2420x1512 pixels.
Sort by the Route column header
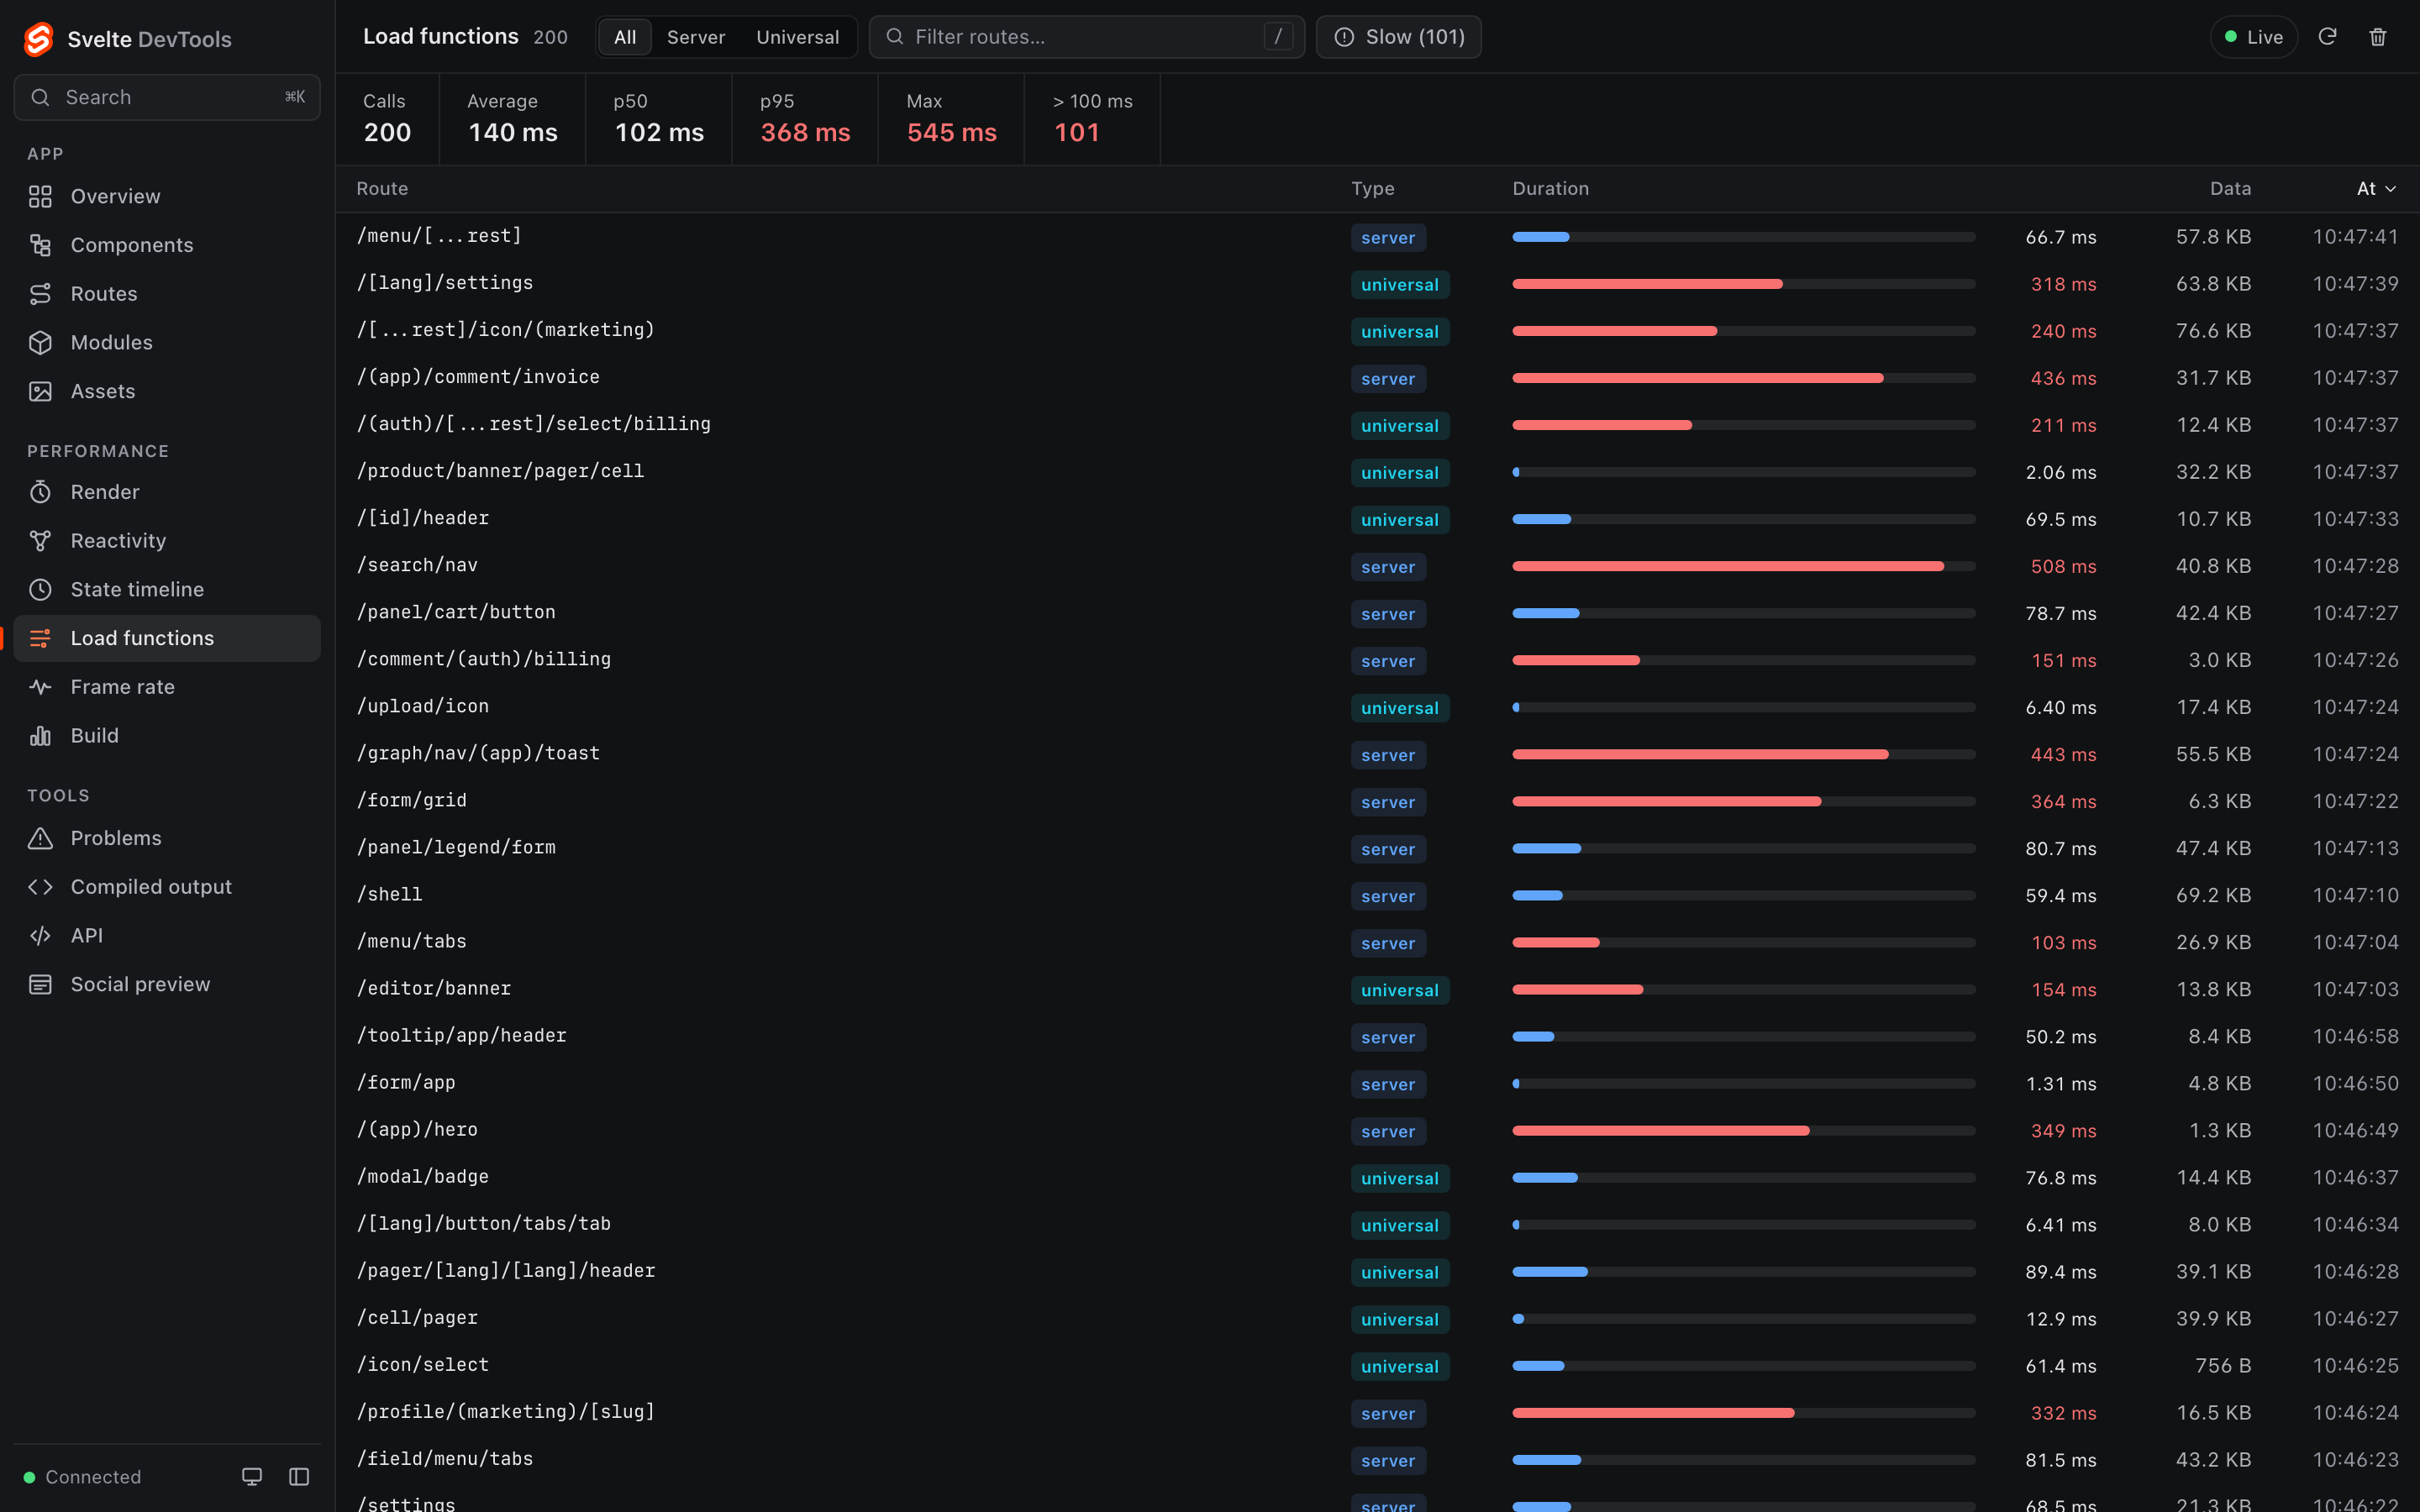click(x=382, y=189)
